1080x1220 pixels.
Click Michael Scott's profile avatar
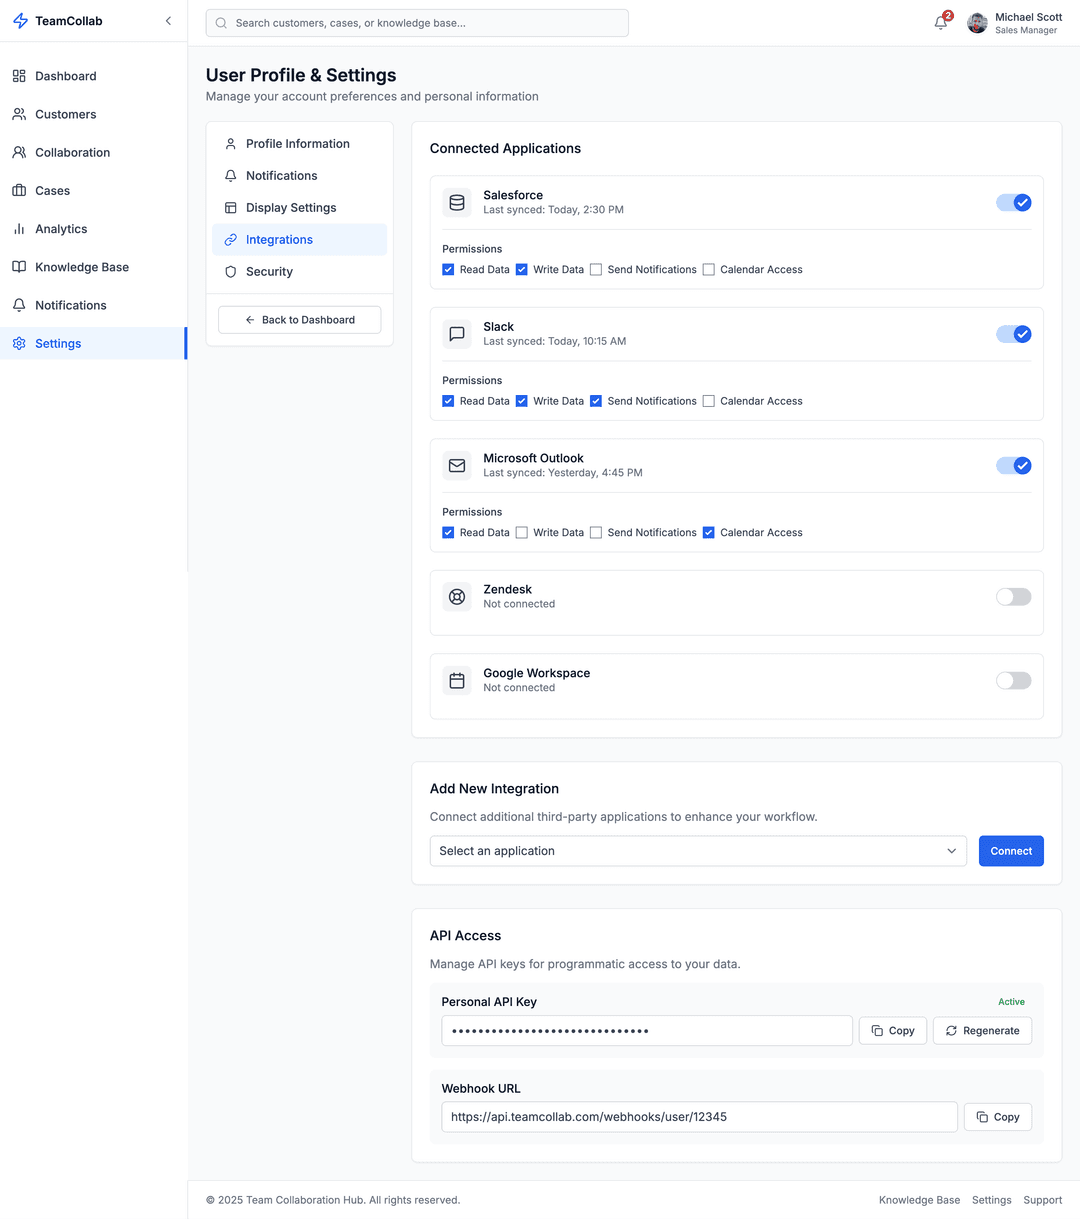[977, 23]
